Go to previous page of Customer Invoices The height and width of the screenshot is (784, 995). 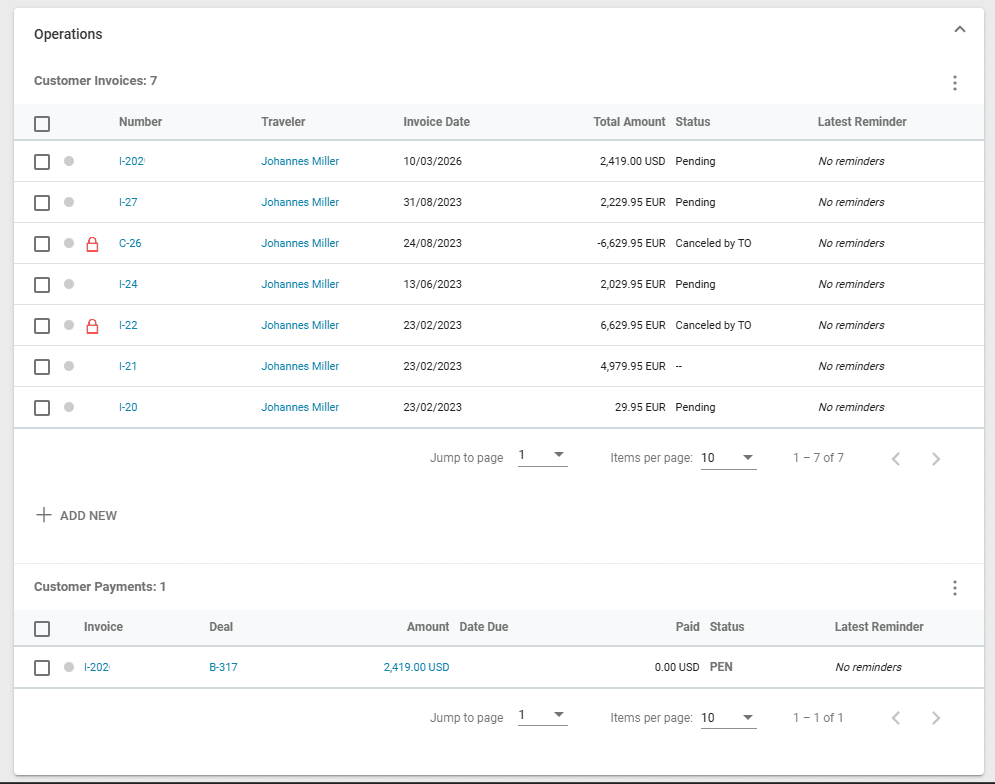coord(896,459)
